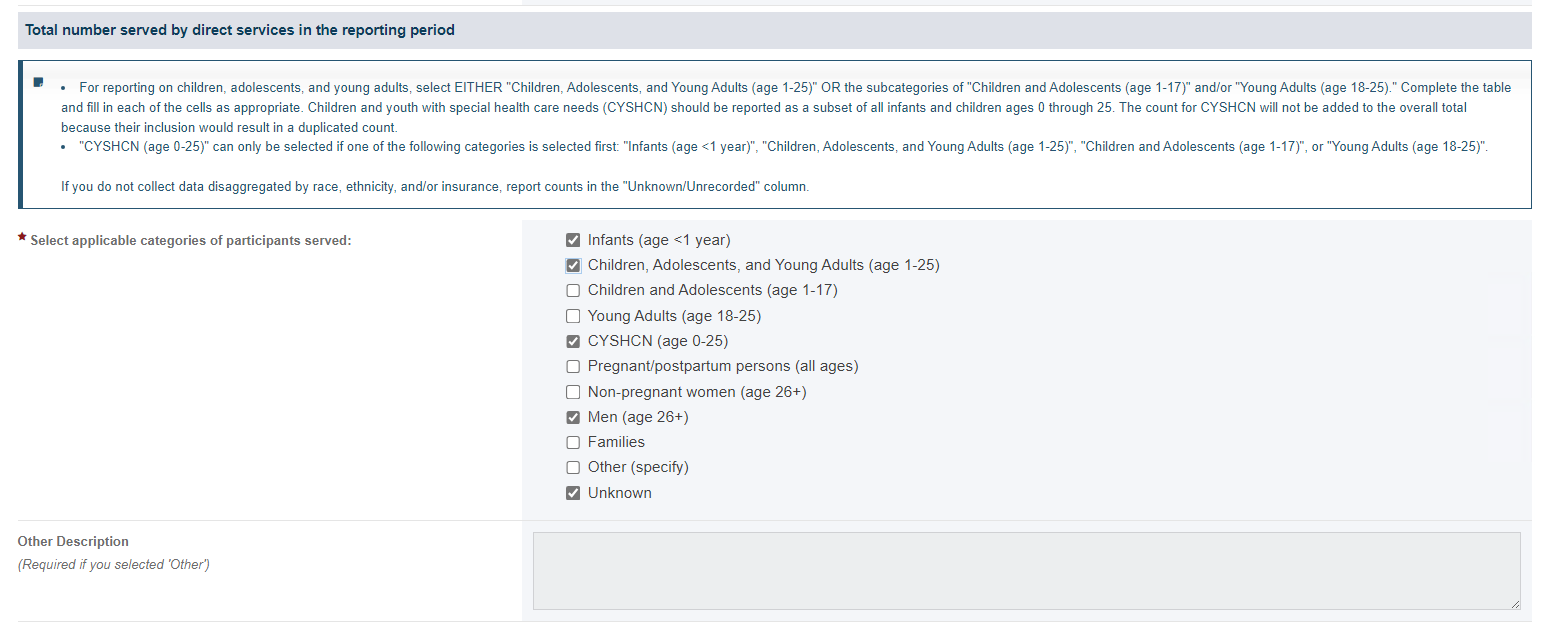Uncheck Children, Adolescents, and Young Adults checkbox
The width and height of the screenshot is (1543, 632).
[573, 266]
